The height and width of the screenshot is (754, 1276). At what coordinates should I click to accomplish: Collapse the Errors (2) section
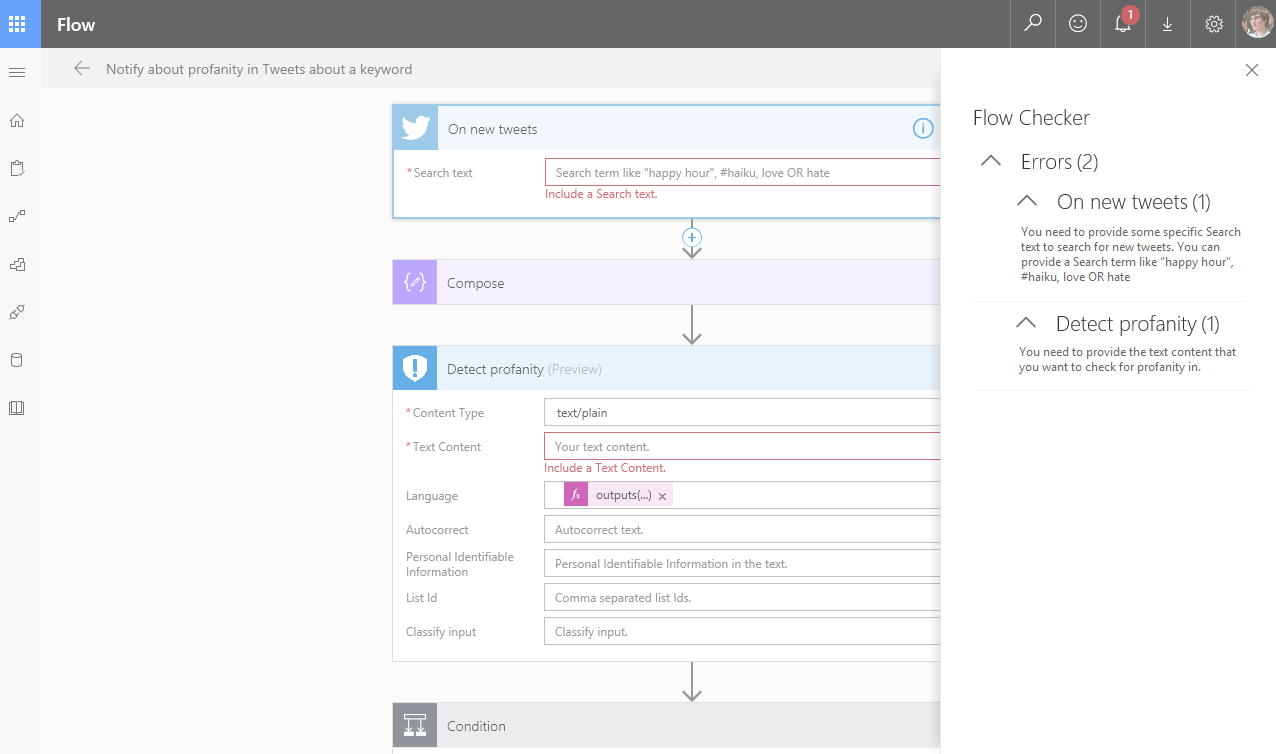(991, 161)
